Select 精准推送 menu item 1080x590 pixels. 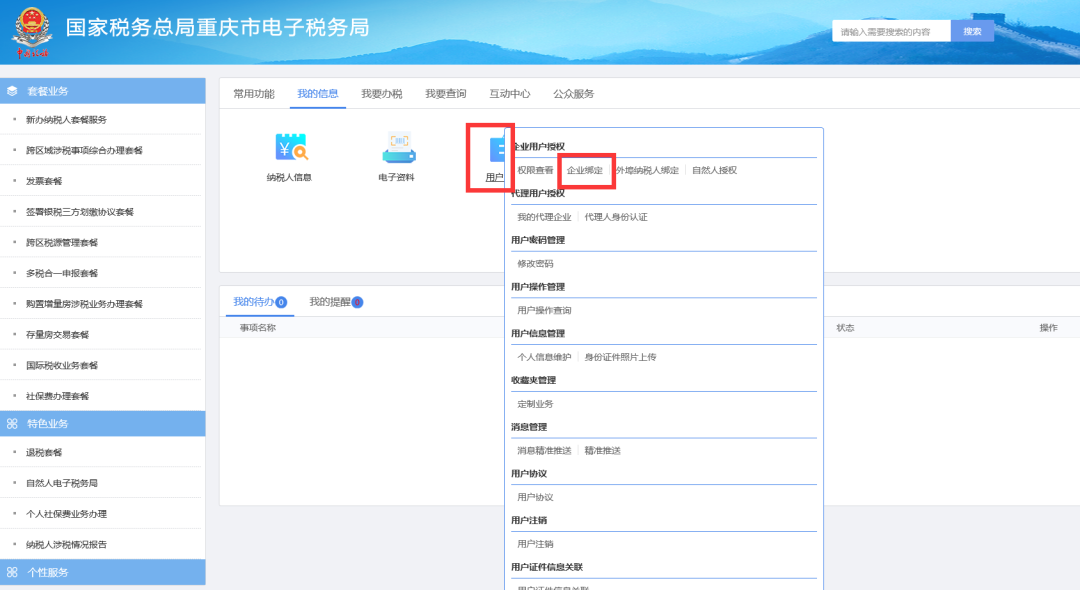pos(603,451)
